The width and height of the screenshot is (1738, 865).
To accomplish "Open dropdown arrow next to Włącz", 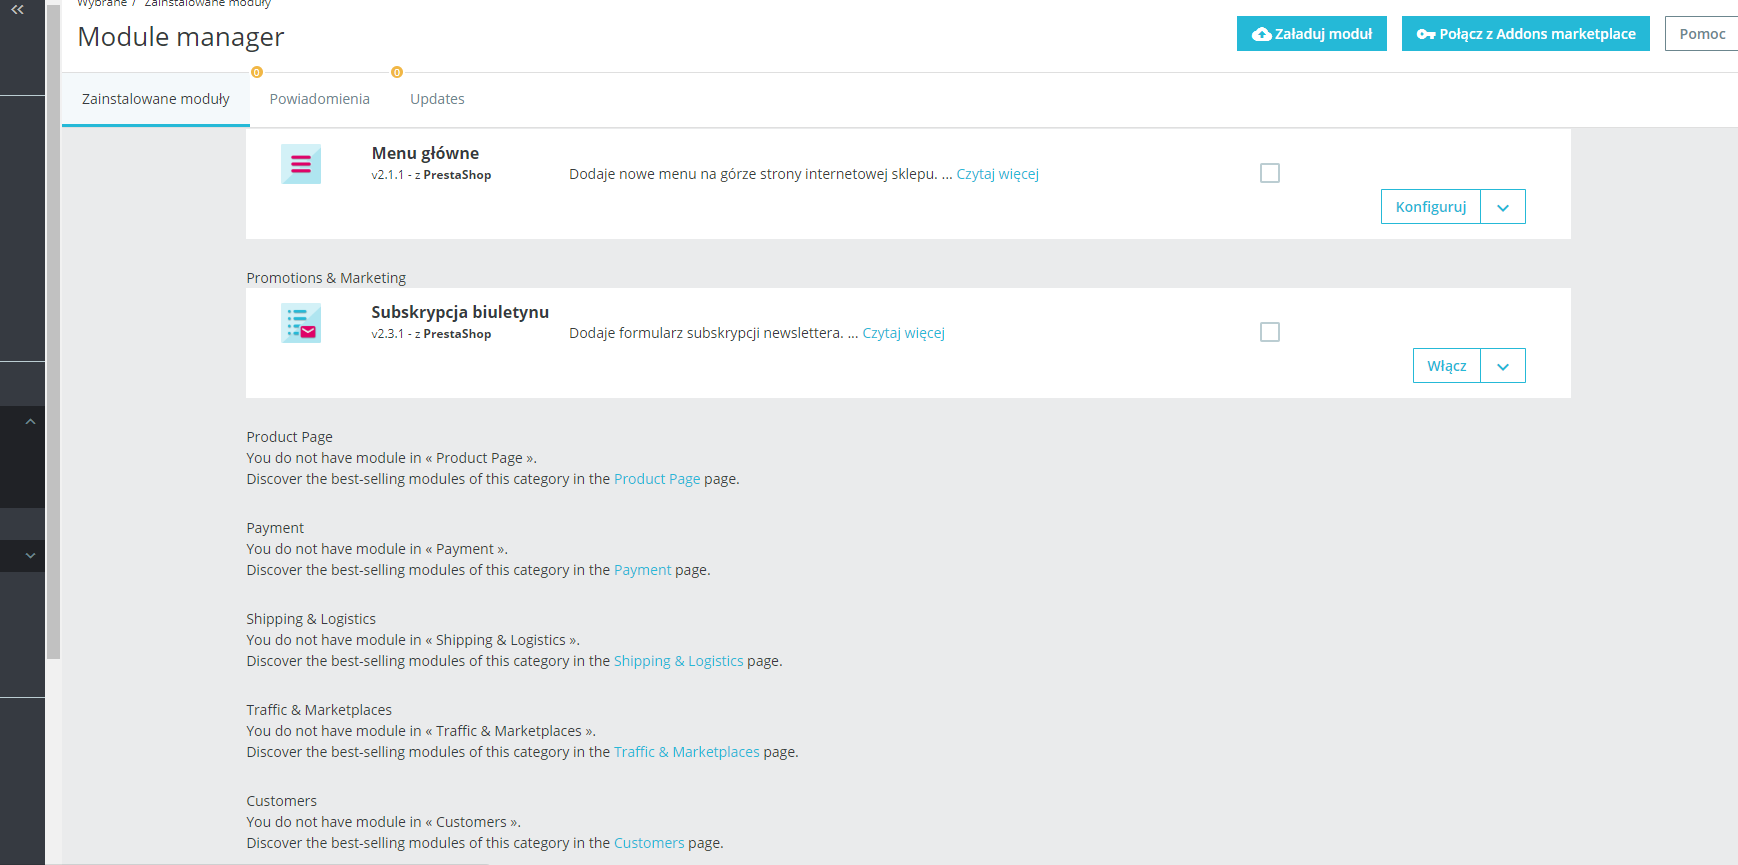I will click(1503, 366).
